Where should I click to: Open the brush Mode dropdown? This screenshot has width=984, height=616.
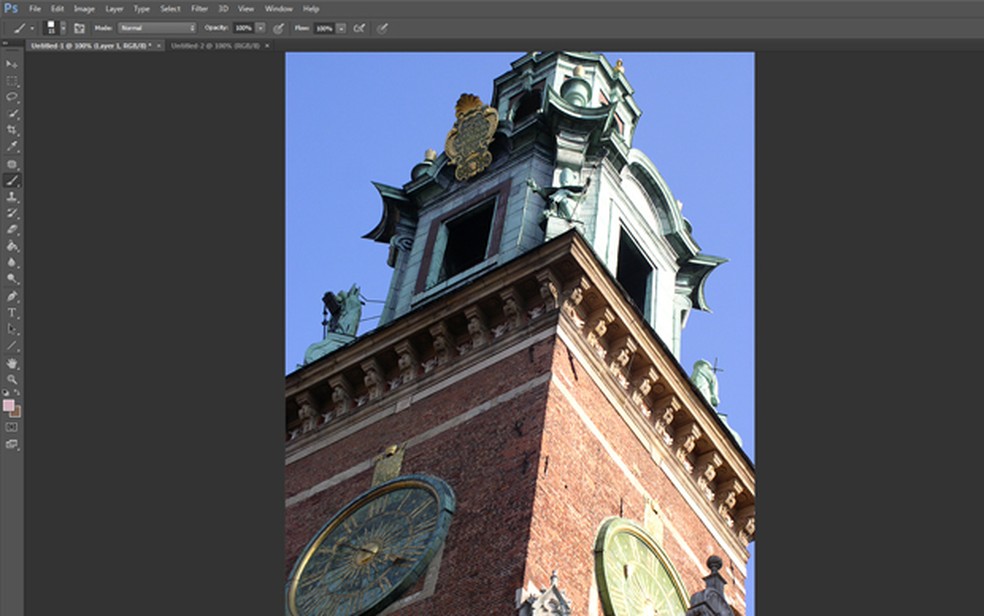[x=157, y=28]
